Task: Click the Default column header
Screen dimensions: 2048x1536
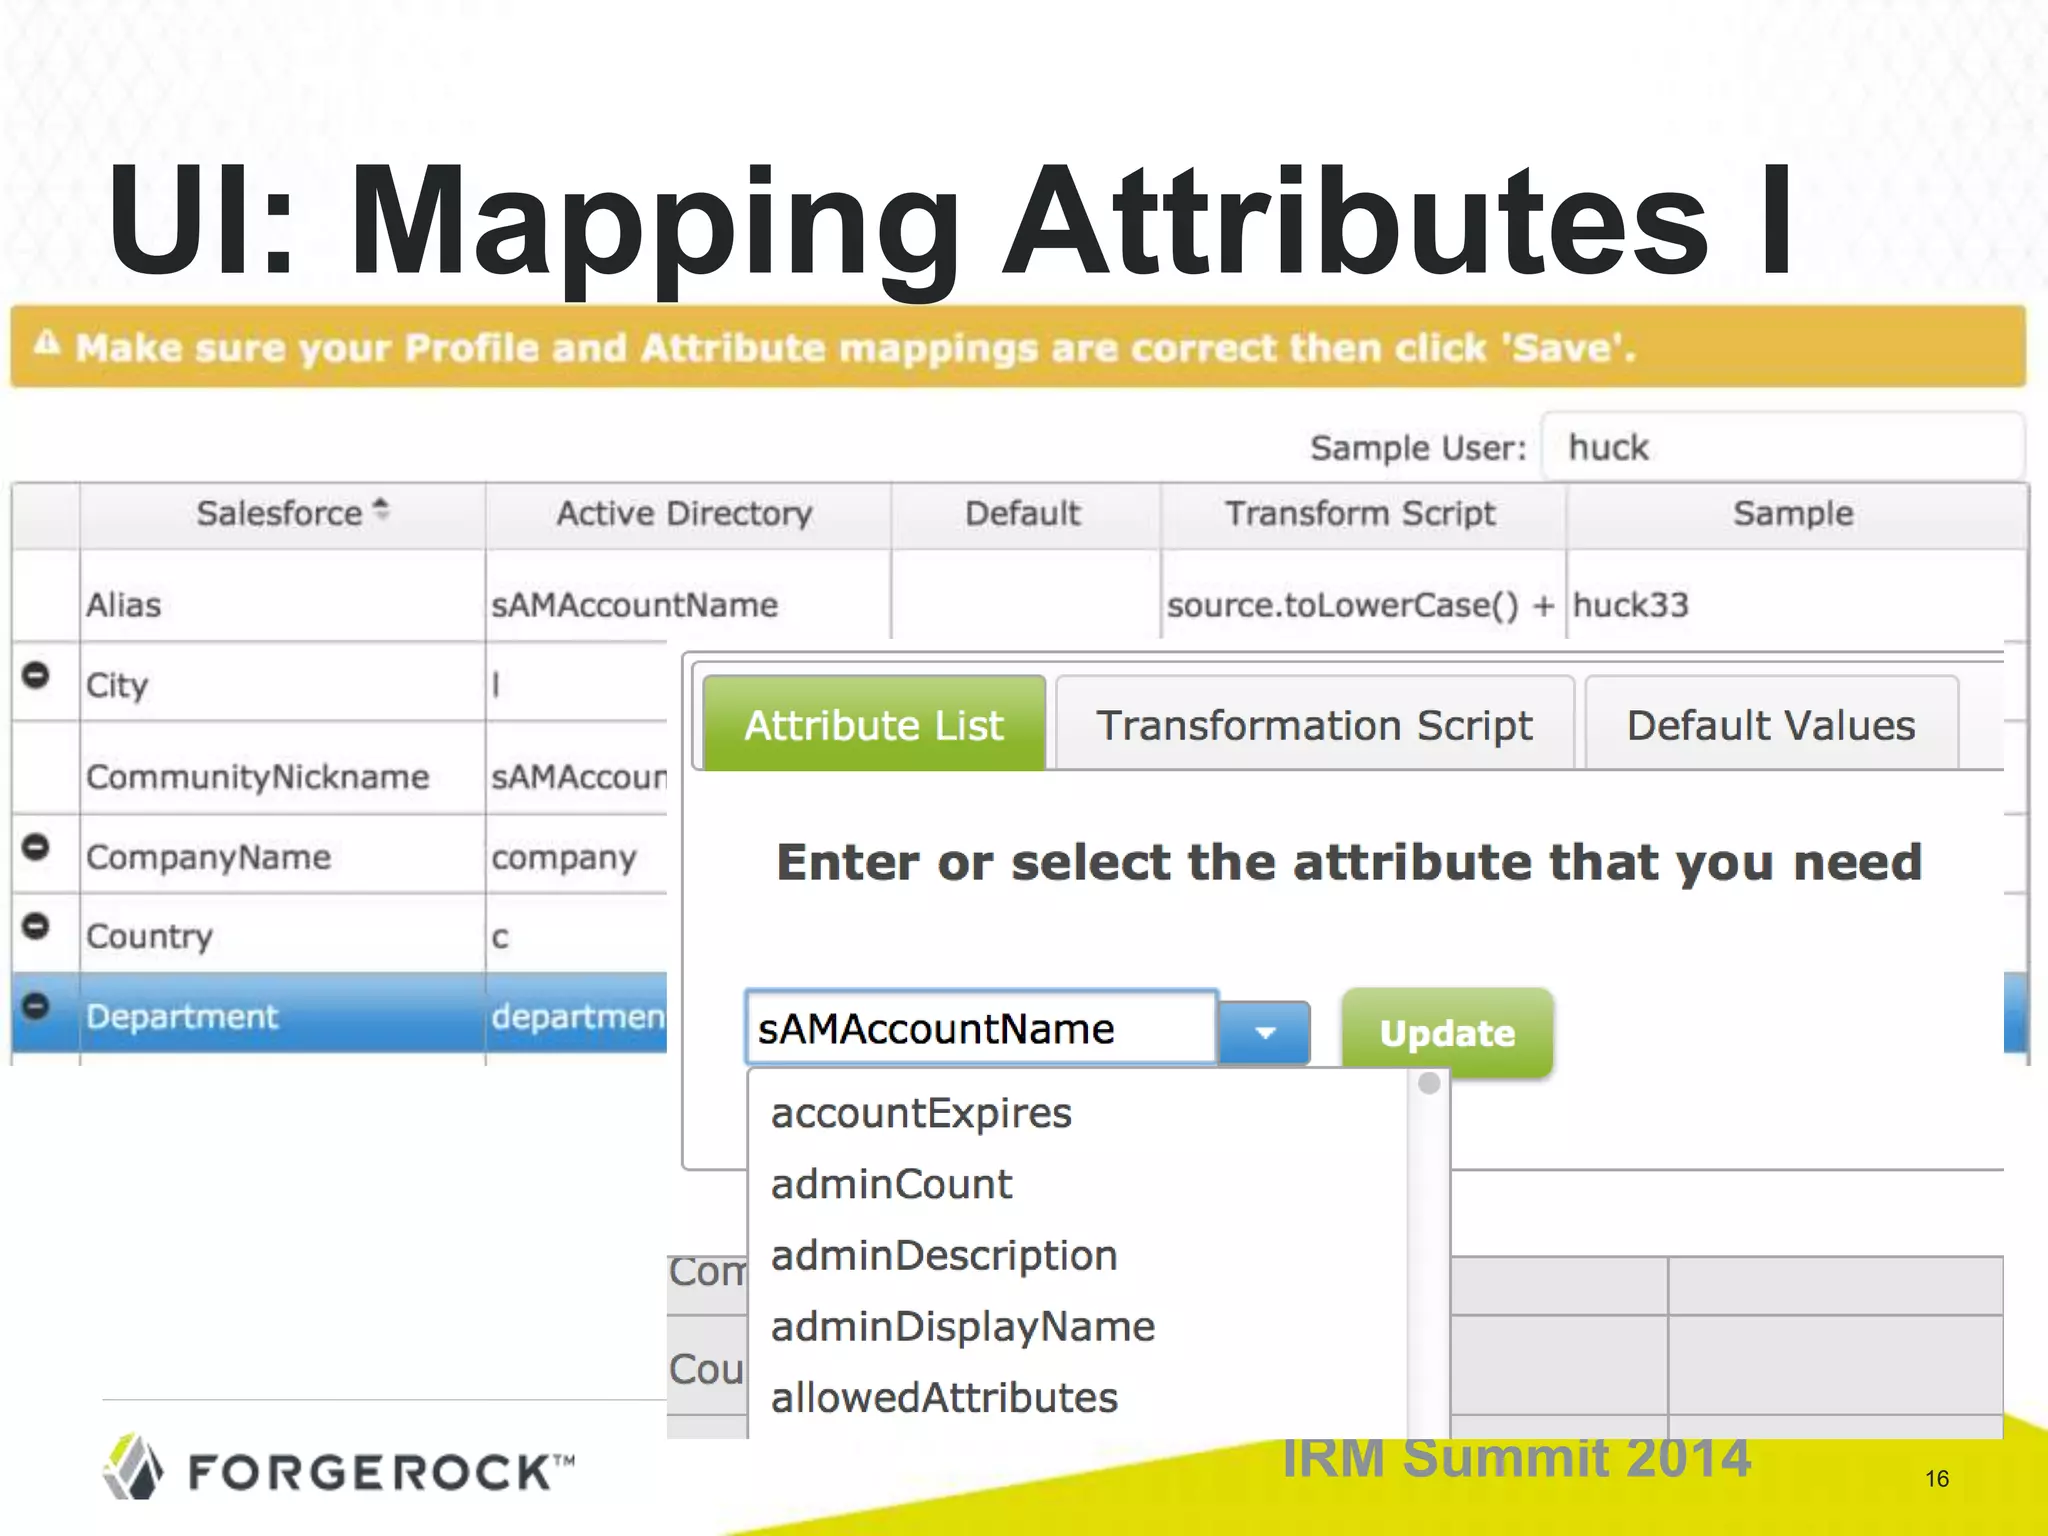Action: tap(1024, 514)
